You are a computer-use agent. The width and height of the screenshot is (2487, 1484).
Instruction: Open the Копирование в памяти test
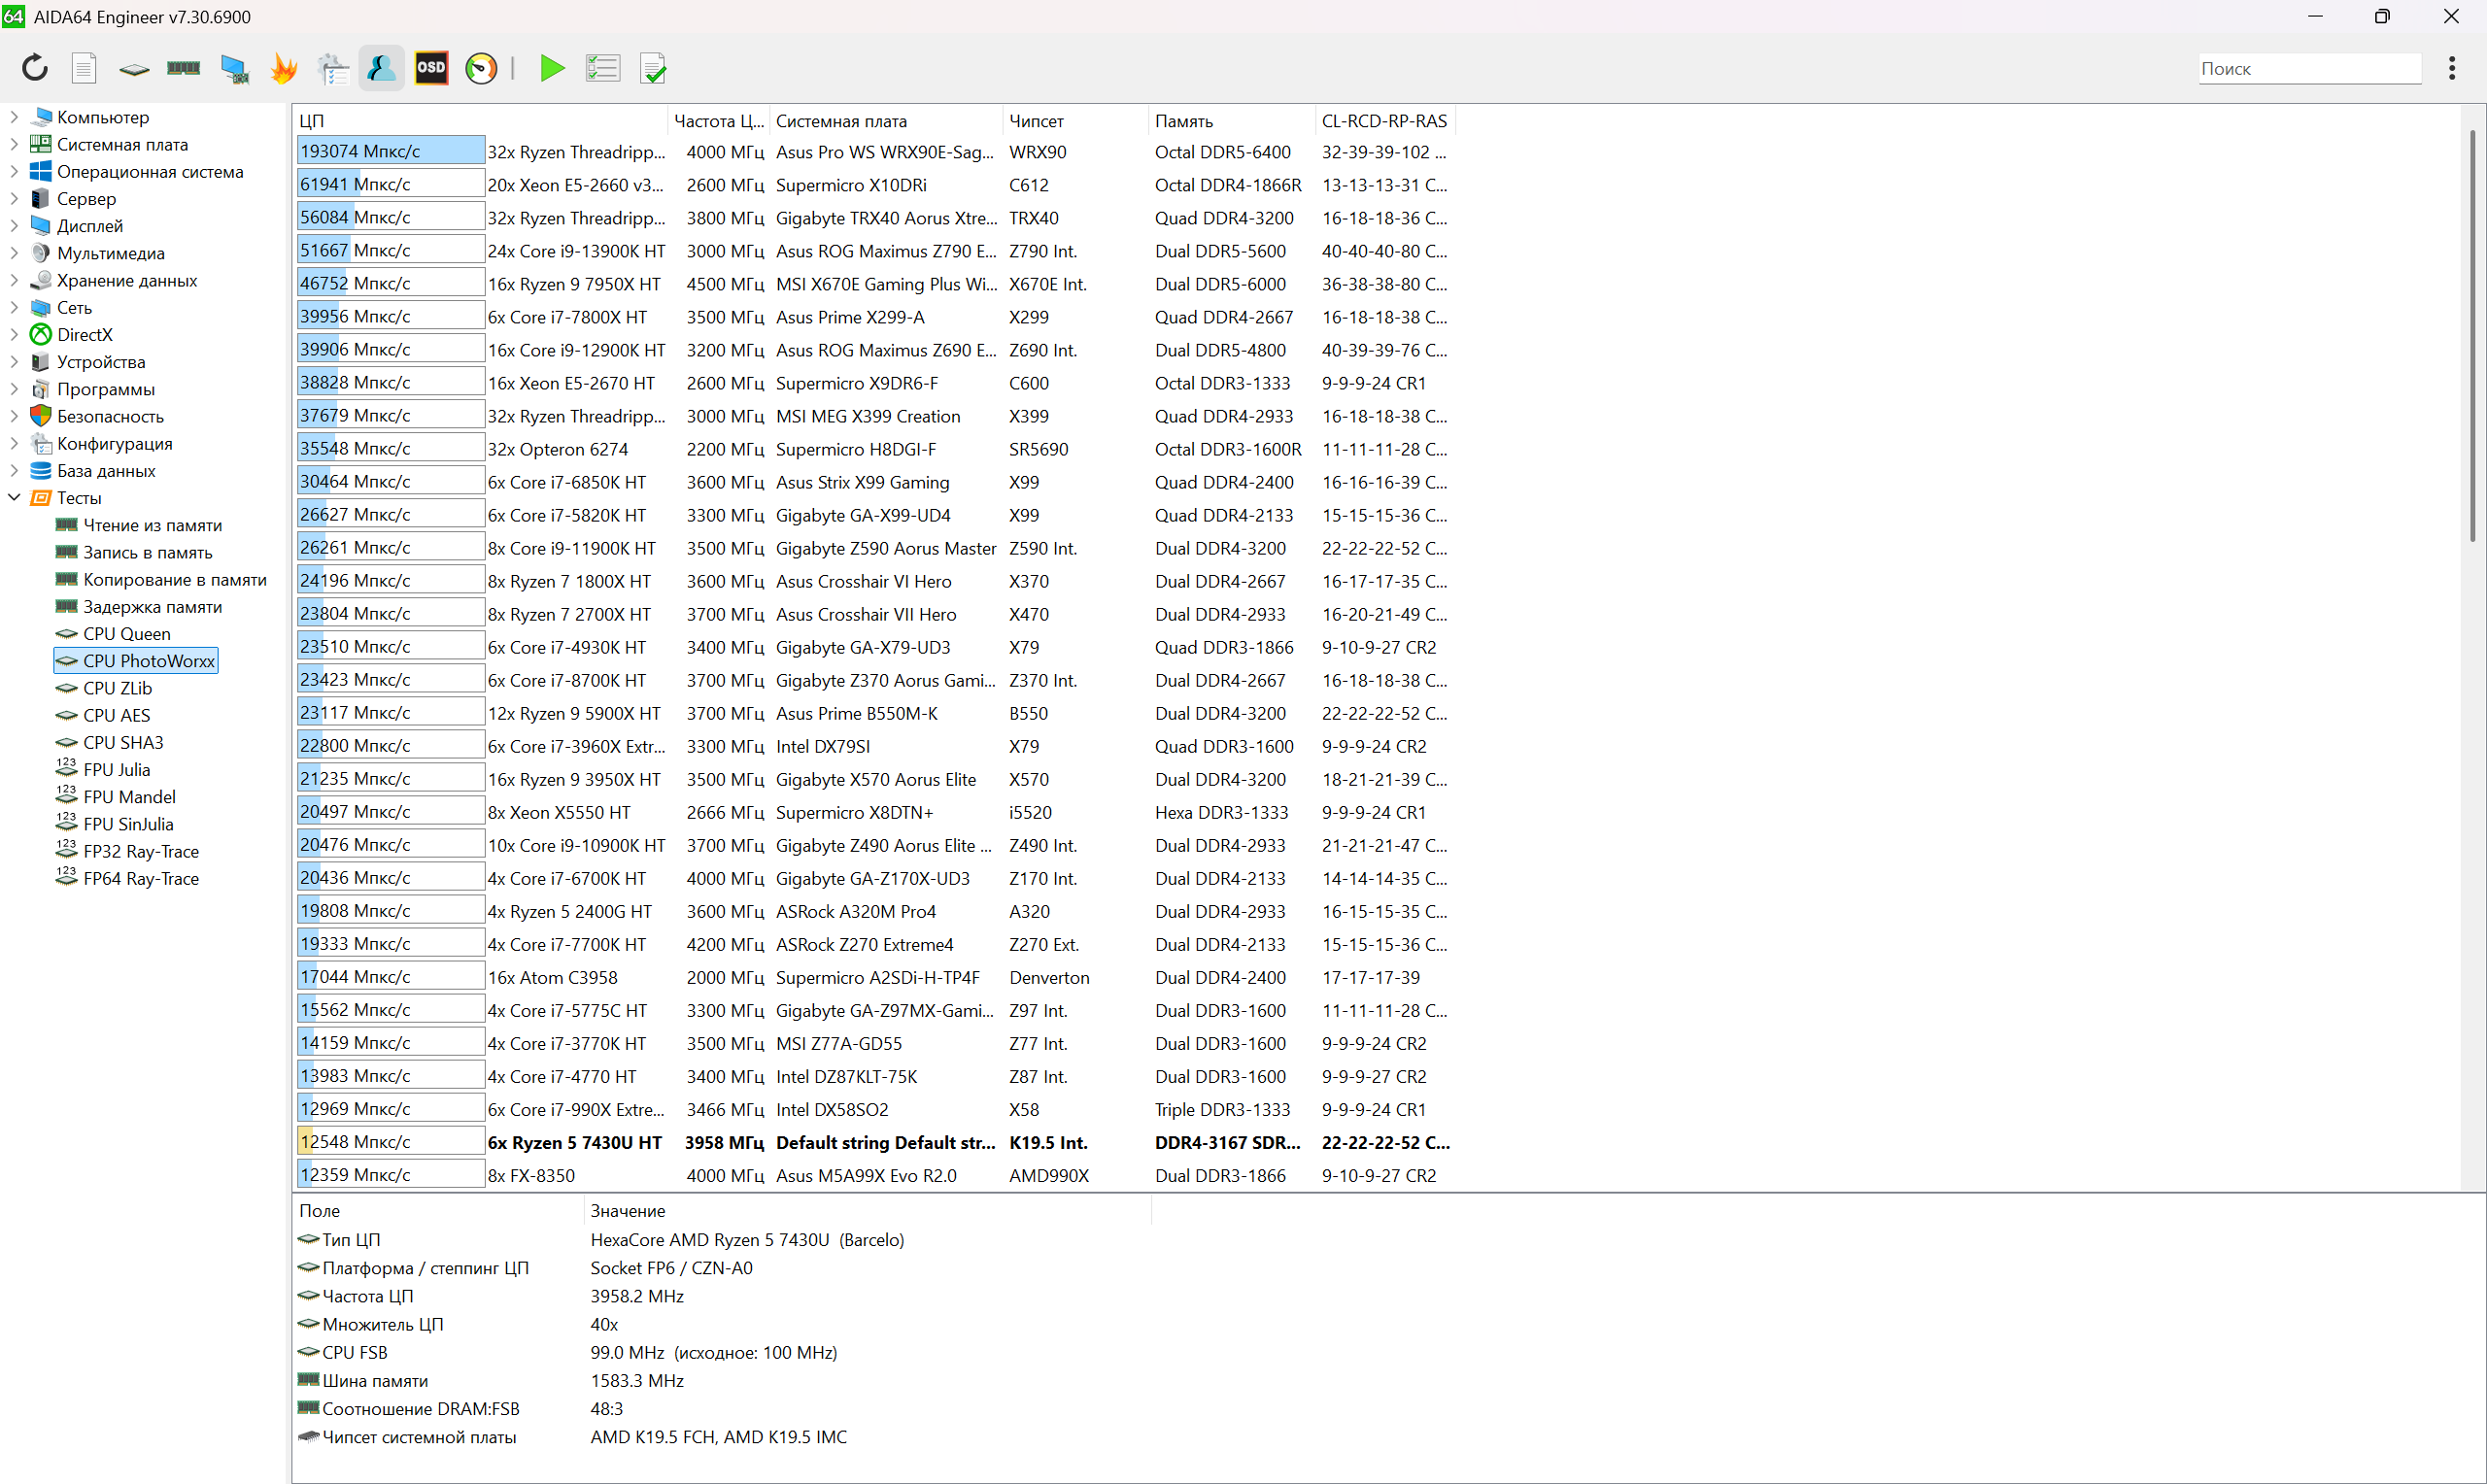[x=175, y=579]
